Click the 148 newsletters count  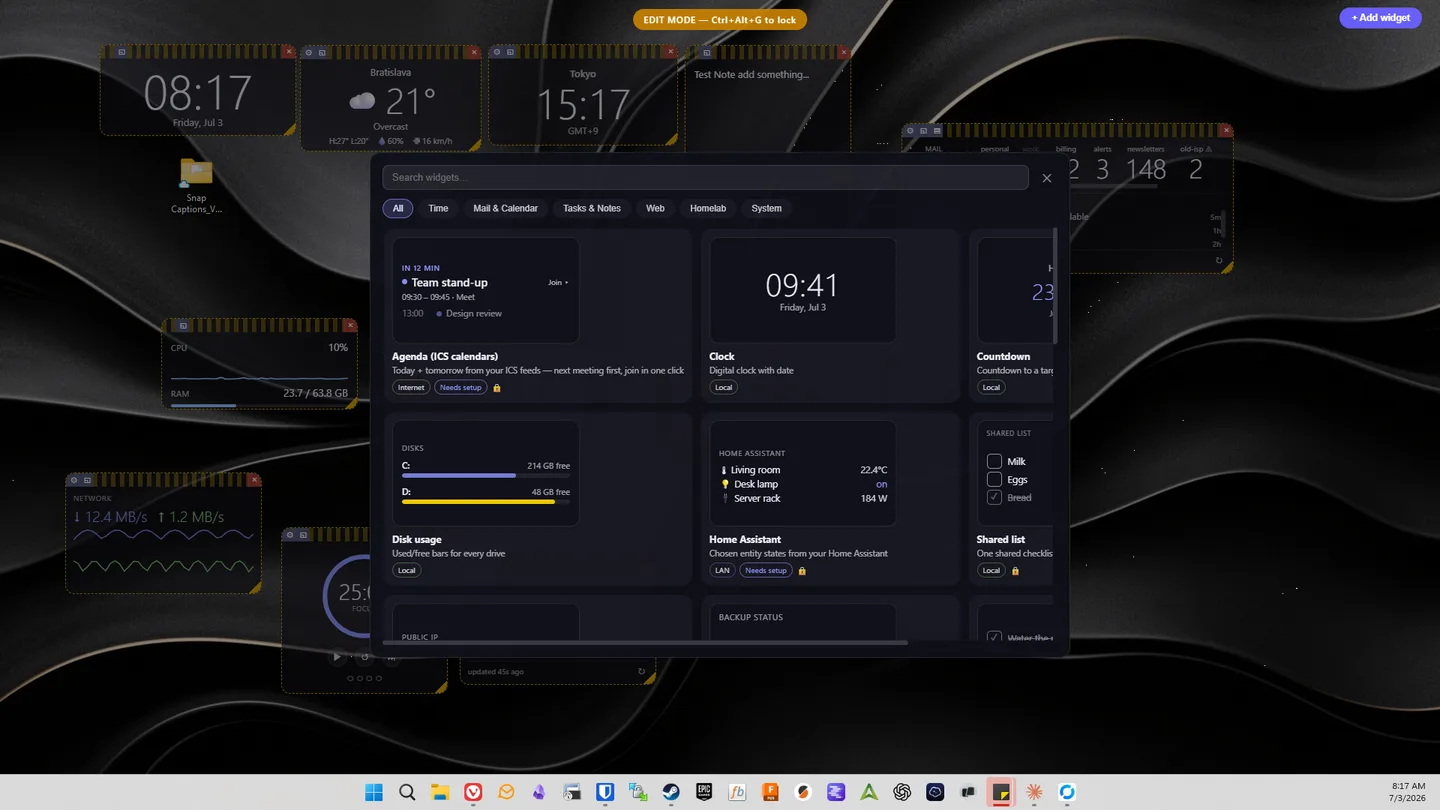(1146, 170)
